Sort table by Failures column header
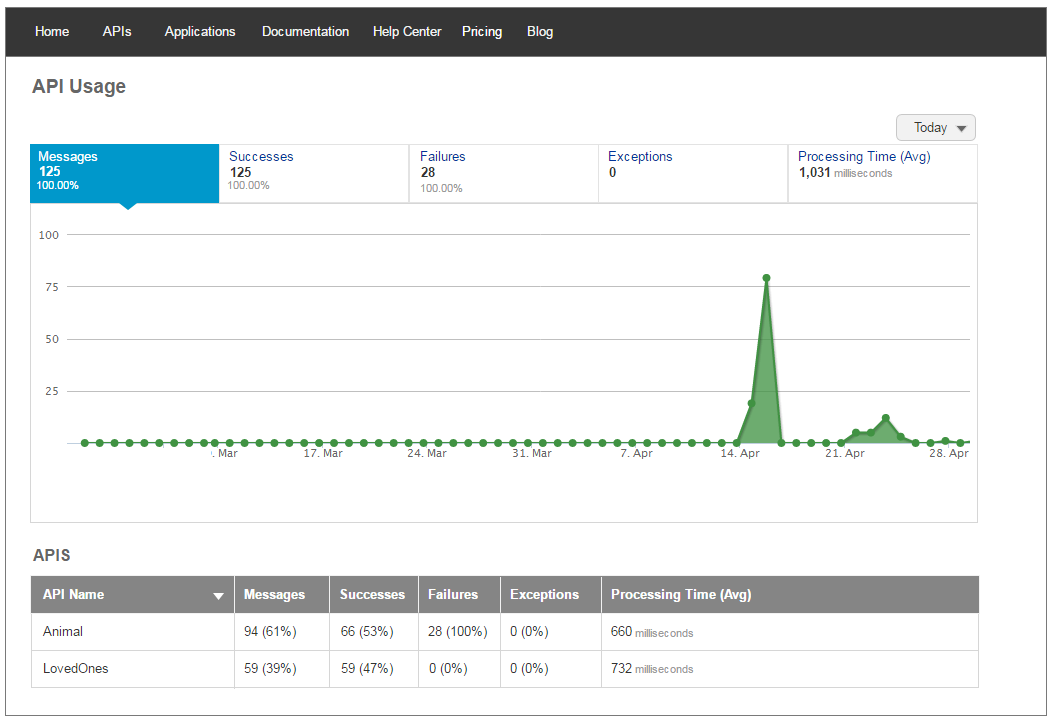Screen dimensions: 1052x721 tap(453, 595)
